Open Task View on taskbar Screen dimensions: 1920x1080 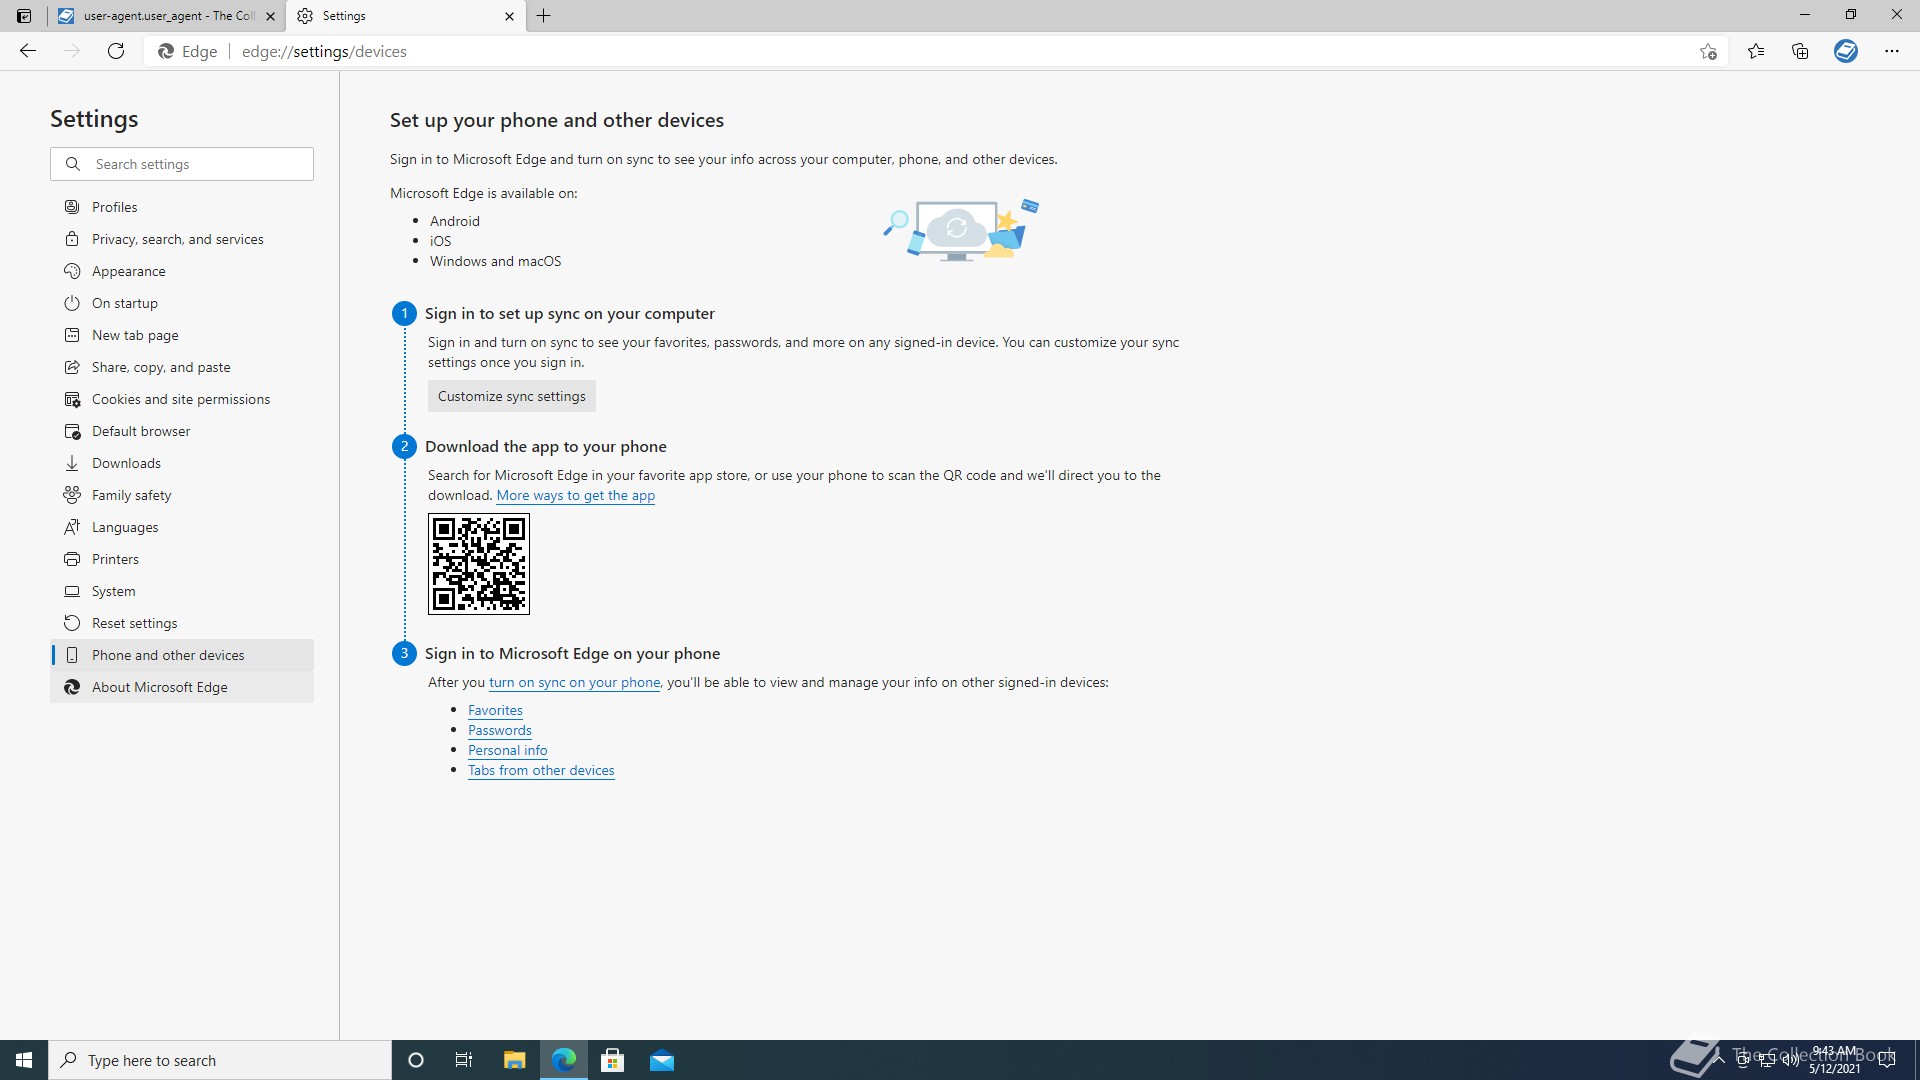pos(463,1060)
